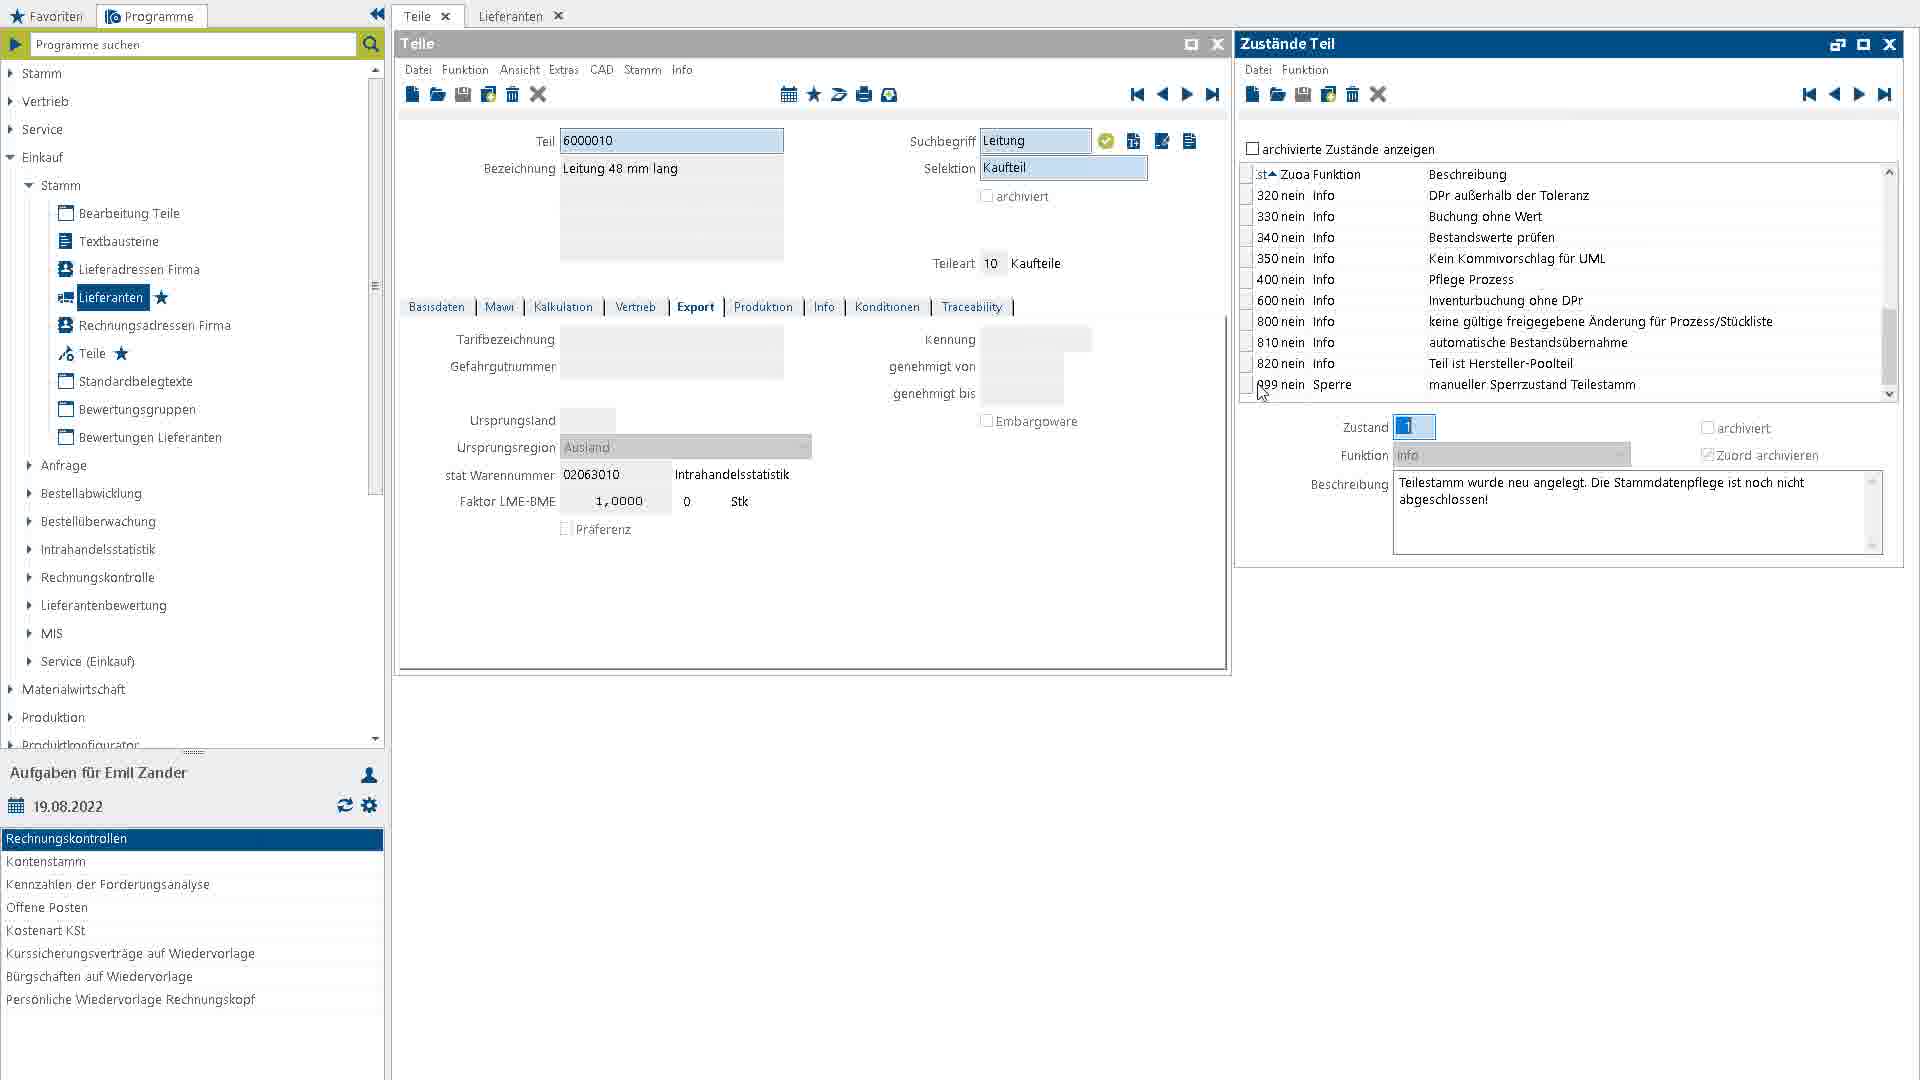
Task: Expand the Service tree node
Action: pos(10,129)
